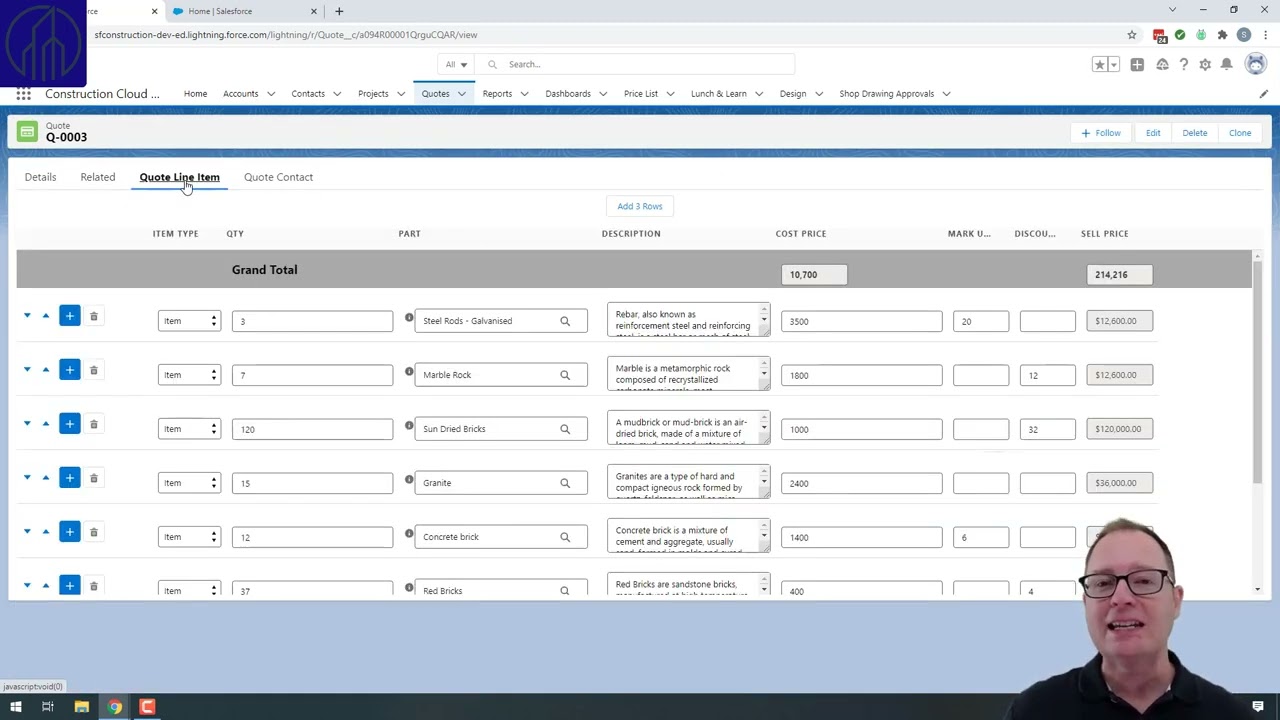Click the Qty field showing 120
Image resolution: width=1280 pixels, height=720 pixels.
[x=312, y=429]
